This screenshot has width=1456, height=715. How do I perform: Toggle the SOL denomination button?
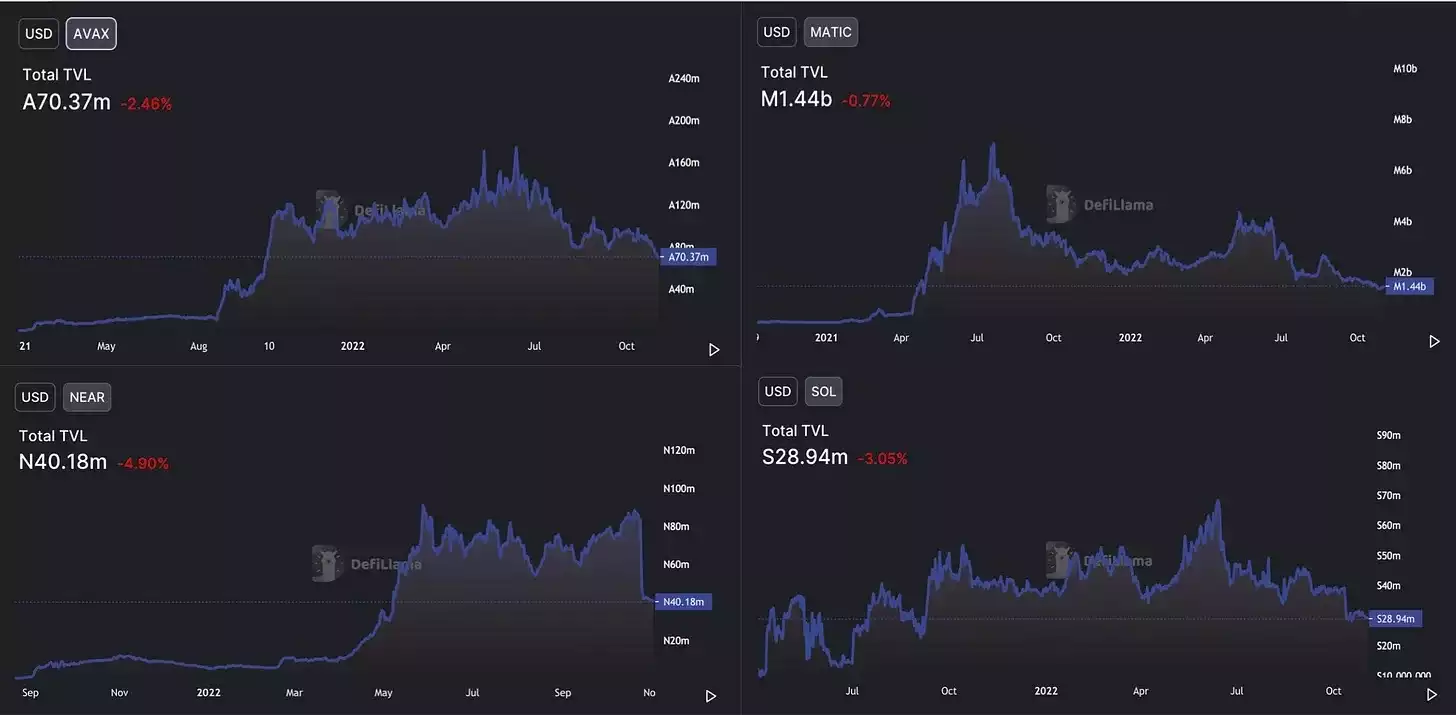[x=823, y=391]
